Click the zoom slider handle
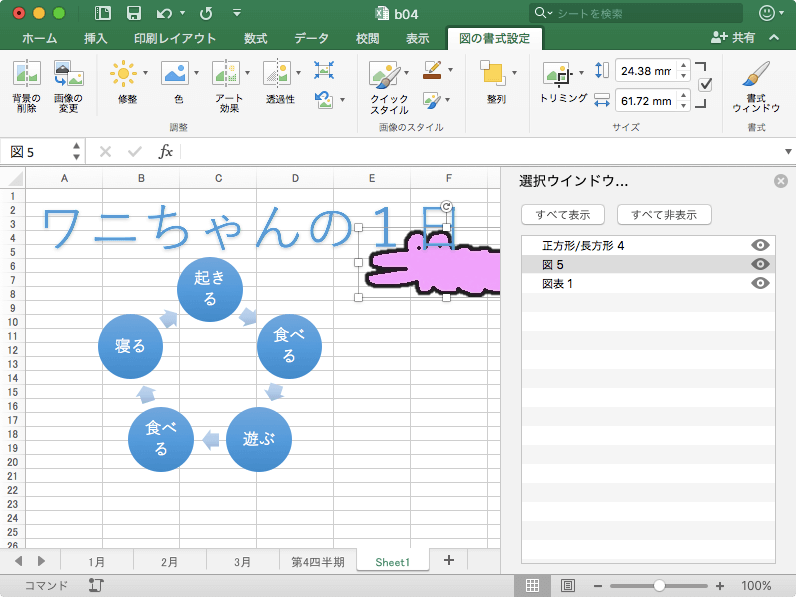Image resolution: width=796 pixels, height=597 pixels. pos(659,585)
